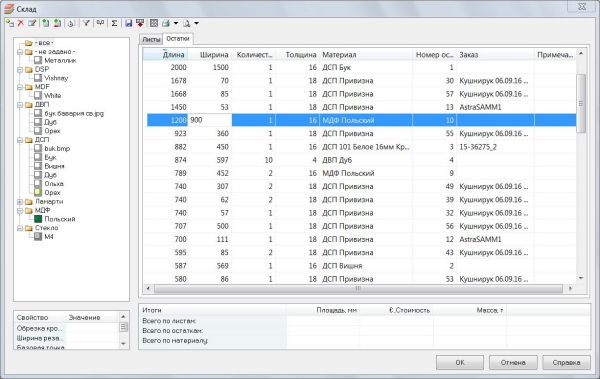This screenshot has height=379, width=600.
Task: Click the Материал column header
Action: (x=366, y=55)
